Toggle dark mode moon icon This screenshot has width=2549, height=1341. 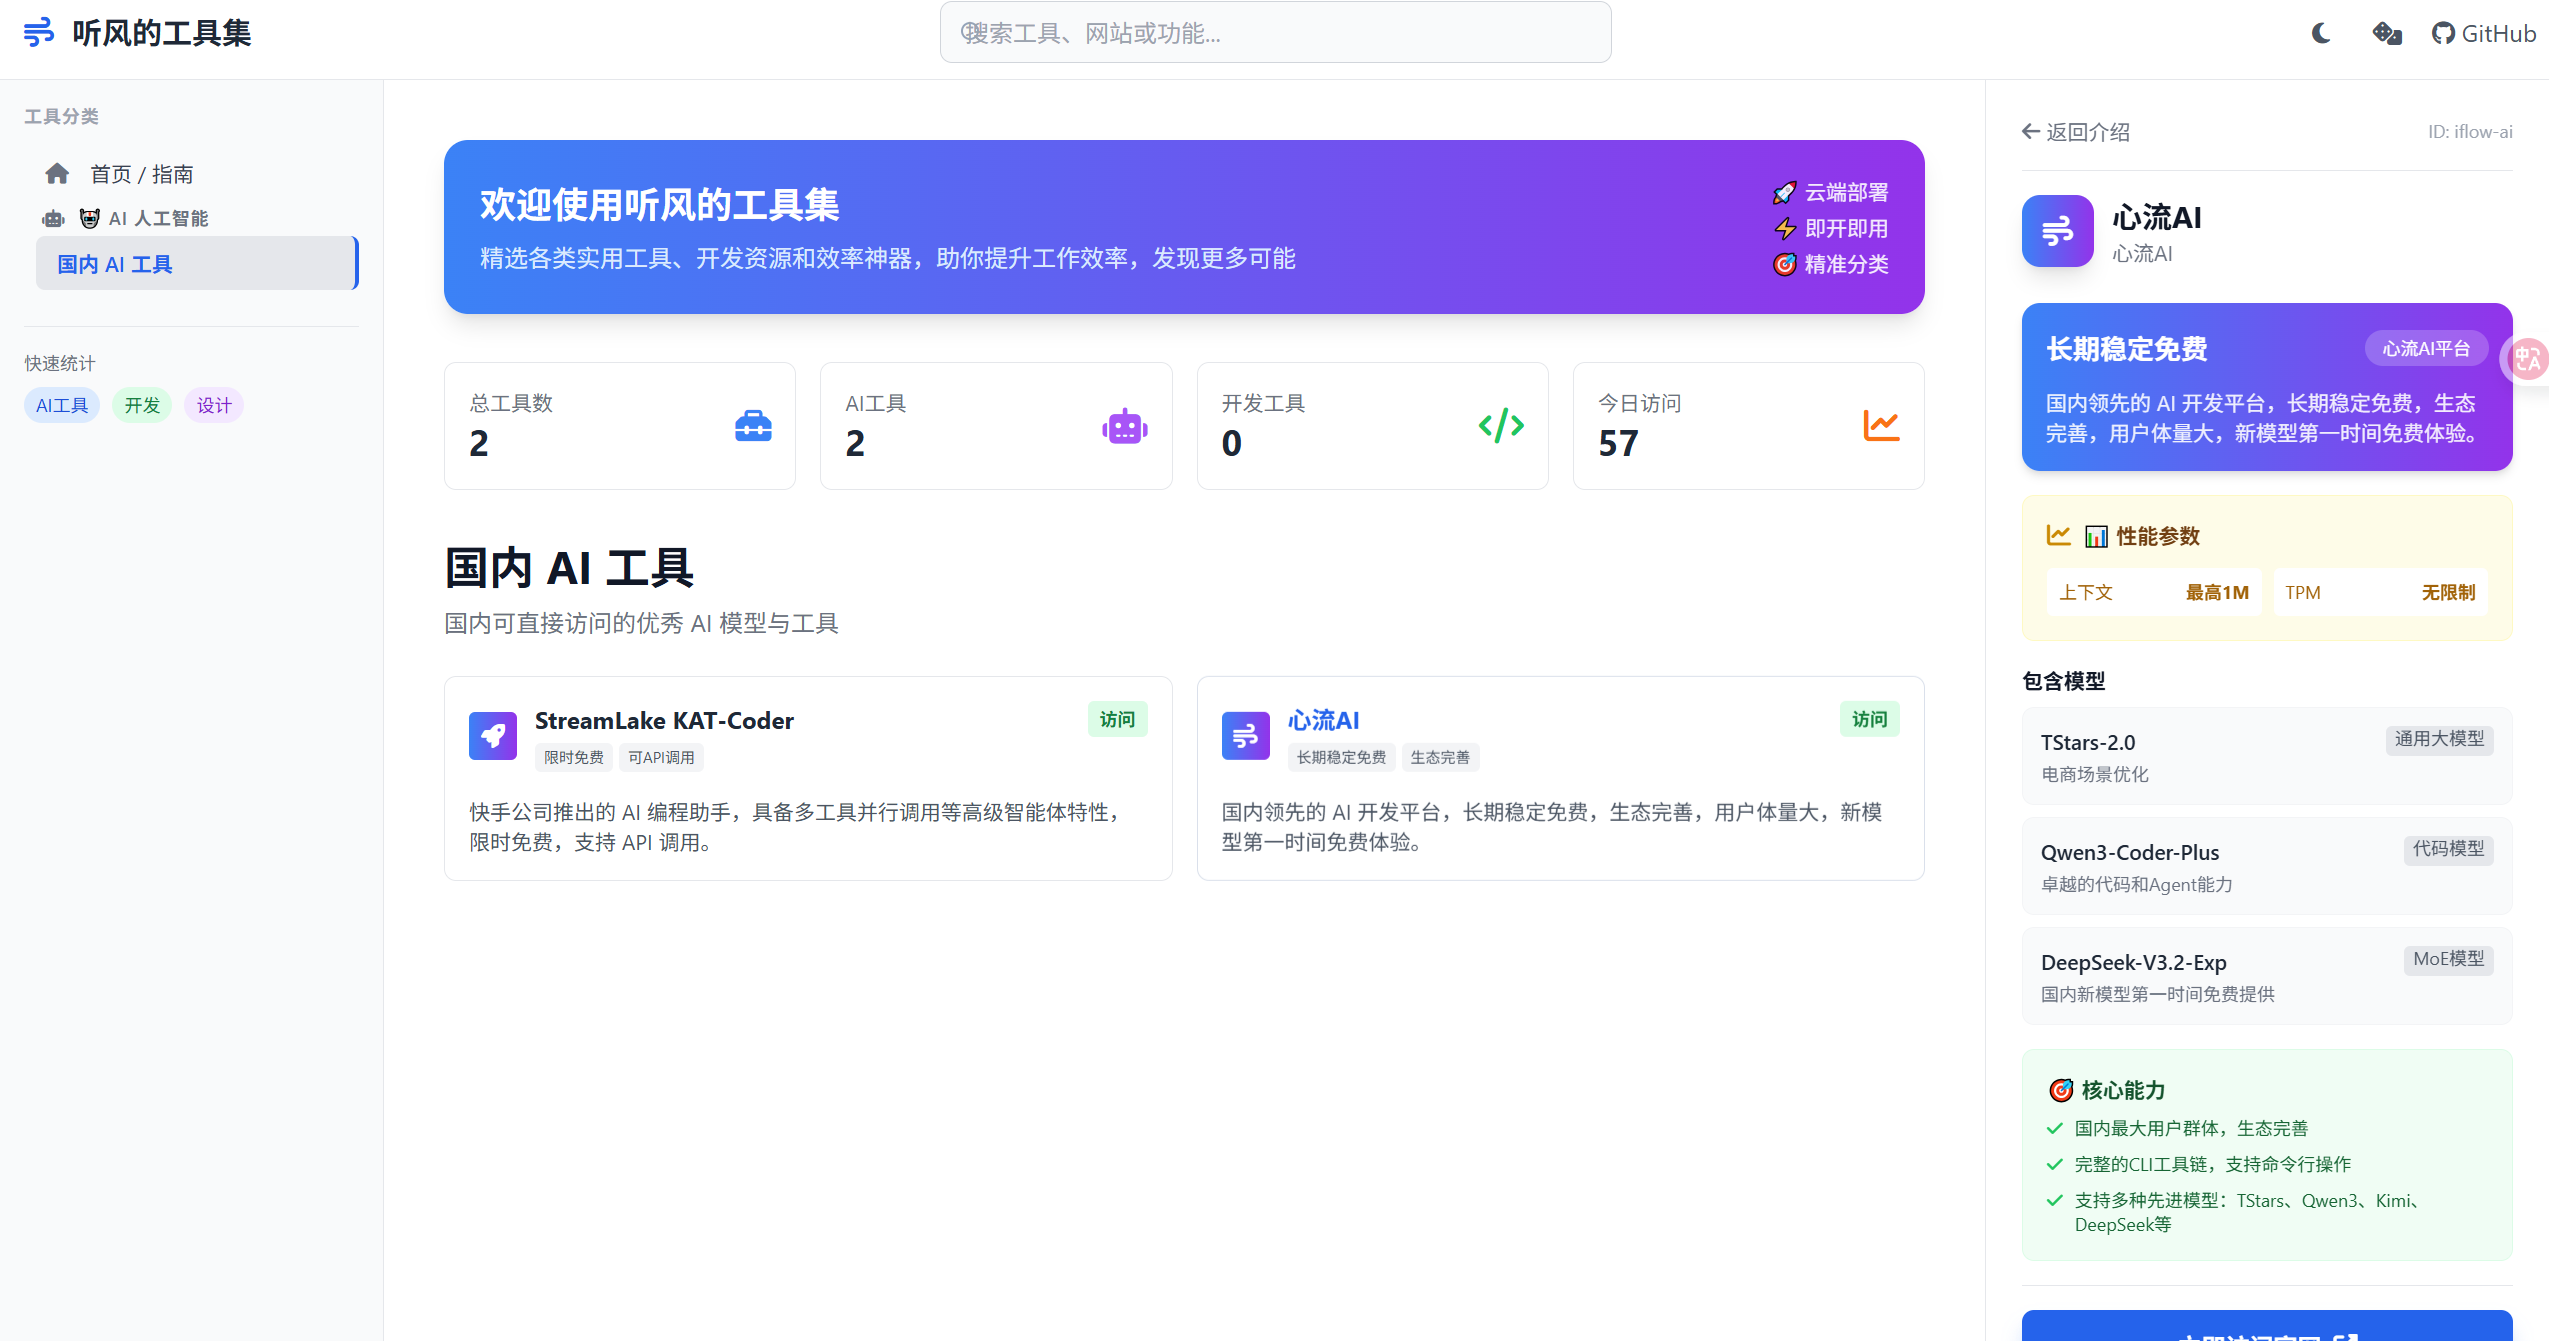tap(2321, 34)
